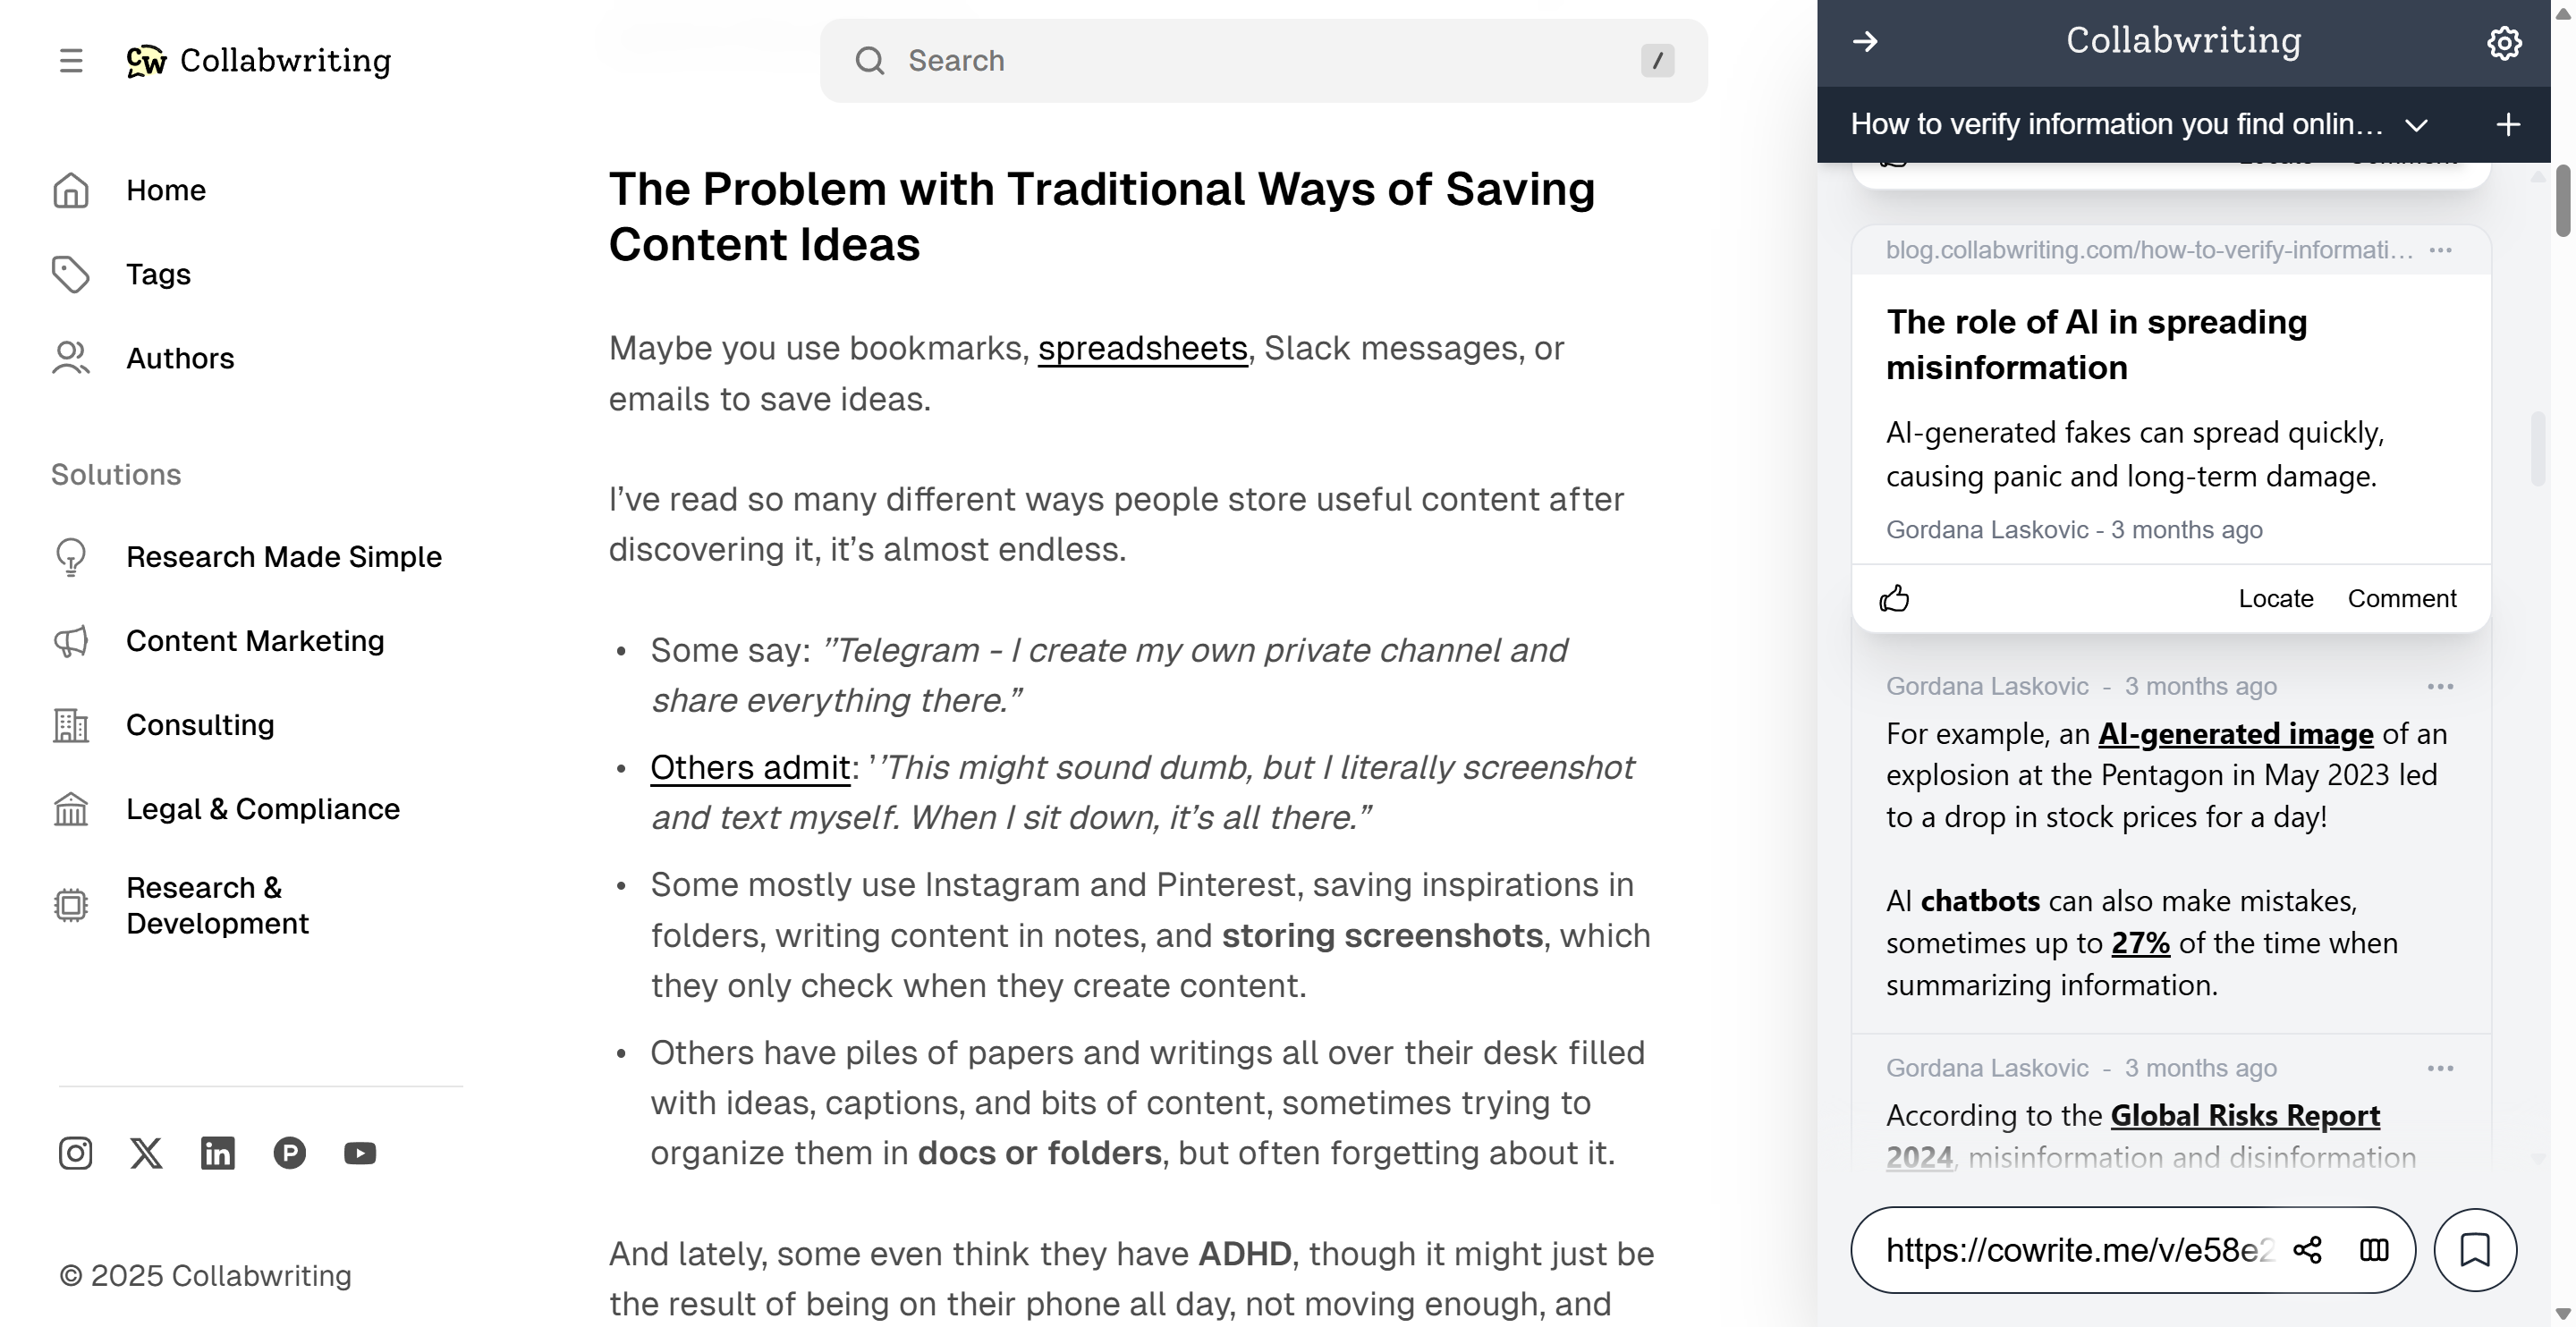Select Tags in the sidebar menu

(x=158, y=274)
